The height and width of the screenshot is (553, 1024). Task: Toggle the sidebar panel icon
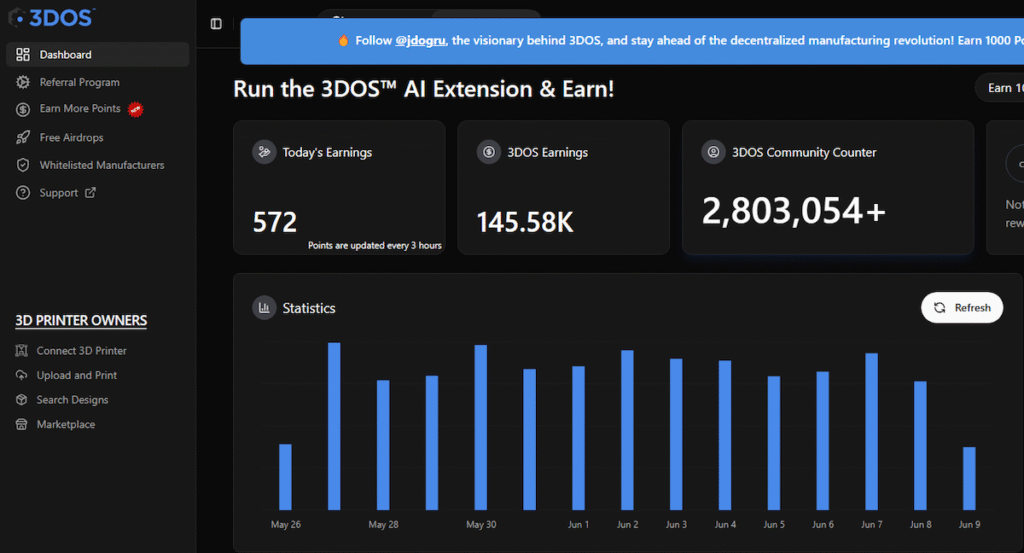pyautogui.click(x=216, y=24)
